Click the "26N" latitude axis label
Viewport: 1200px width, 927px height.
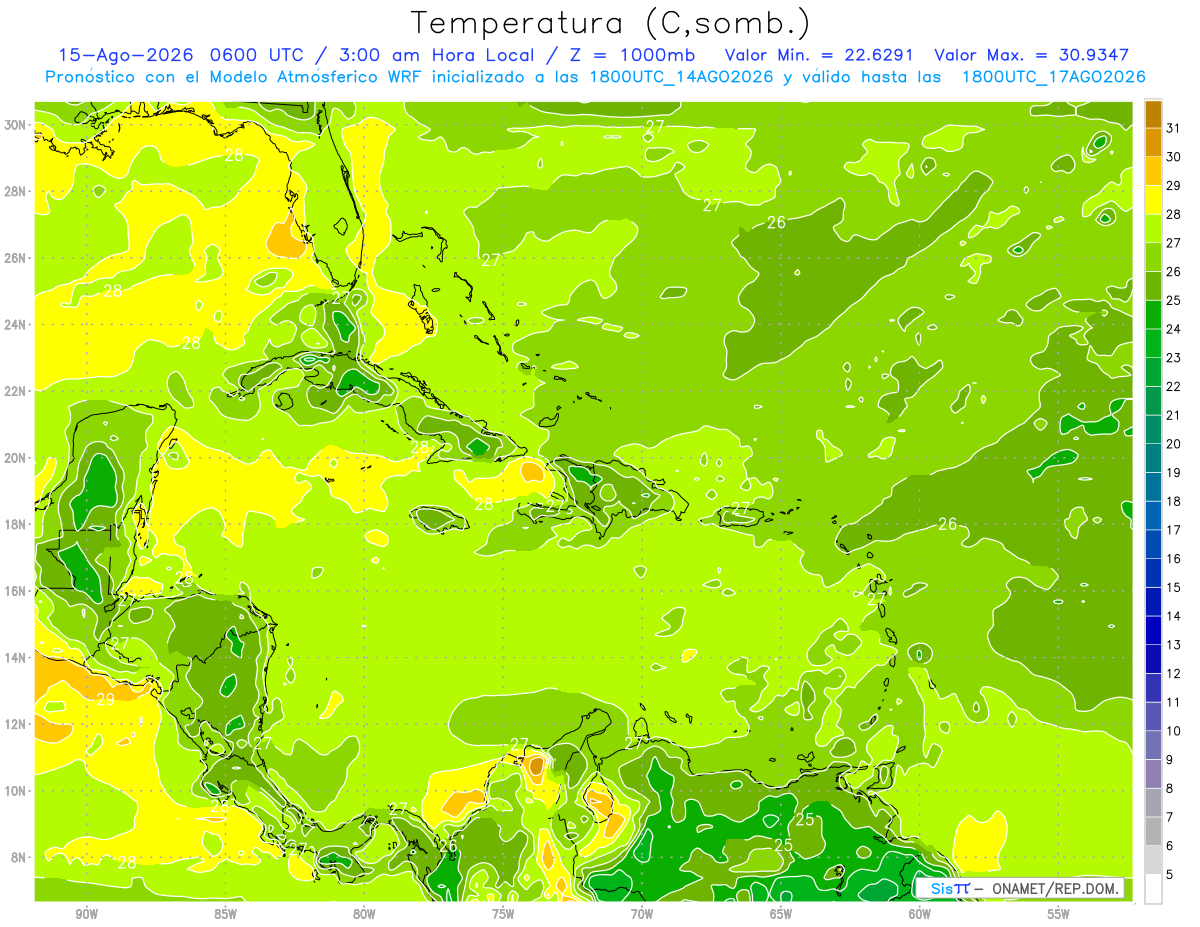coord(17,258)
